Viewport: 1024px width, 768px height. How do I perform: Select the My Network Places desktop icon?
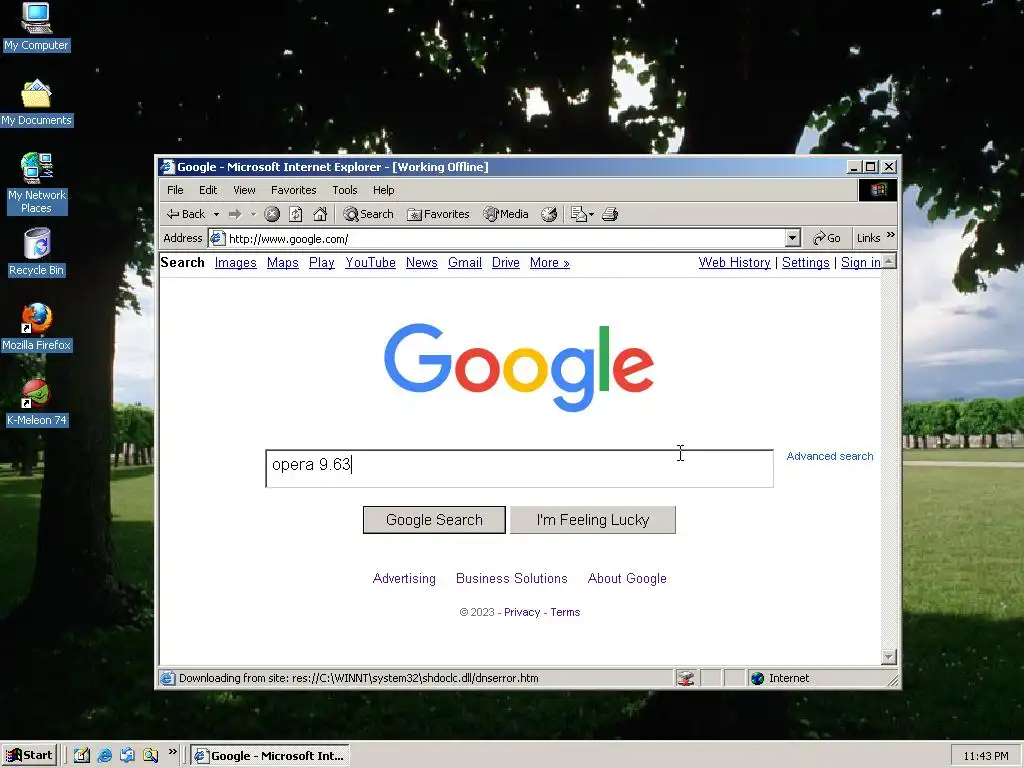click(x=36, y=184)
